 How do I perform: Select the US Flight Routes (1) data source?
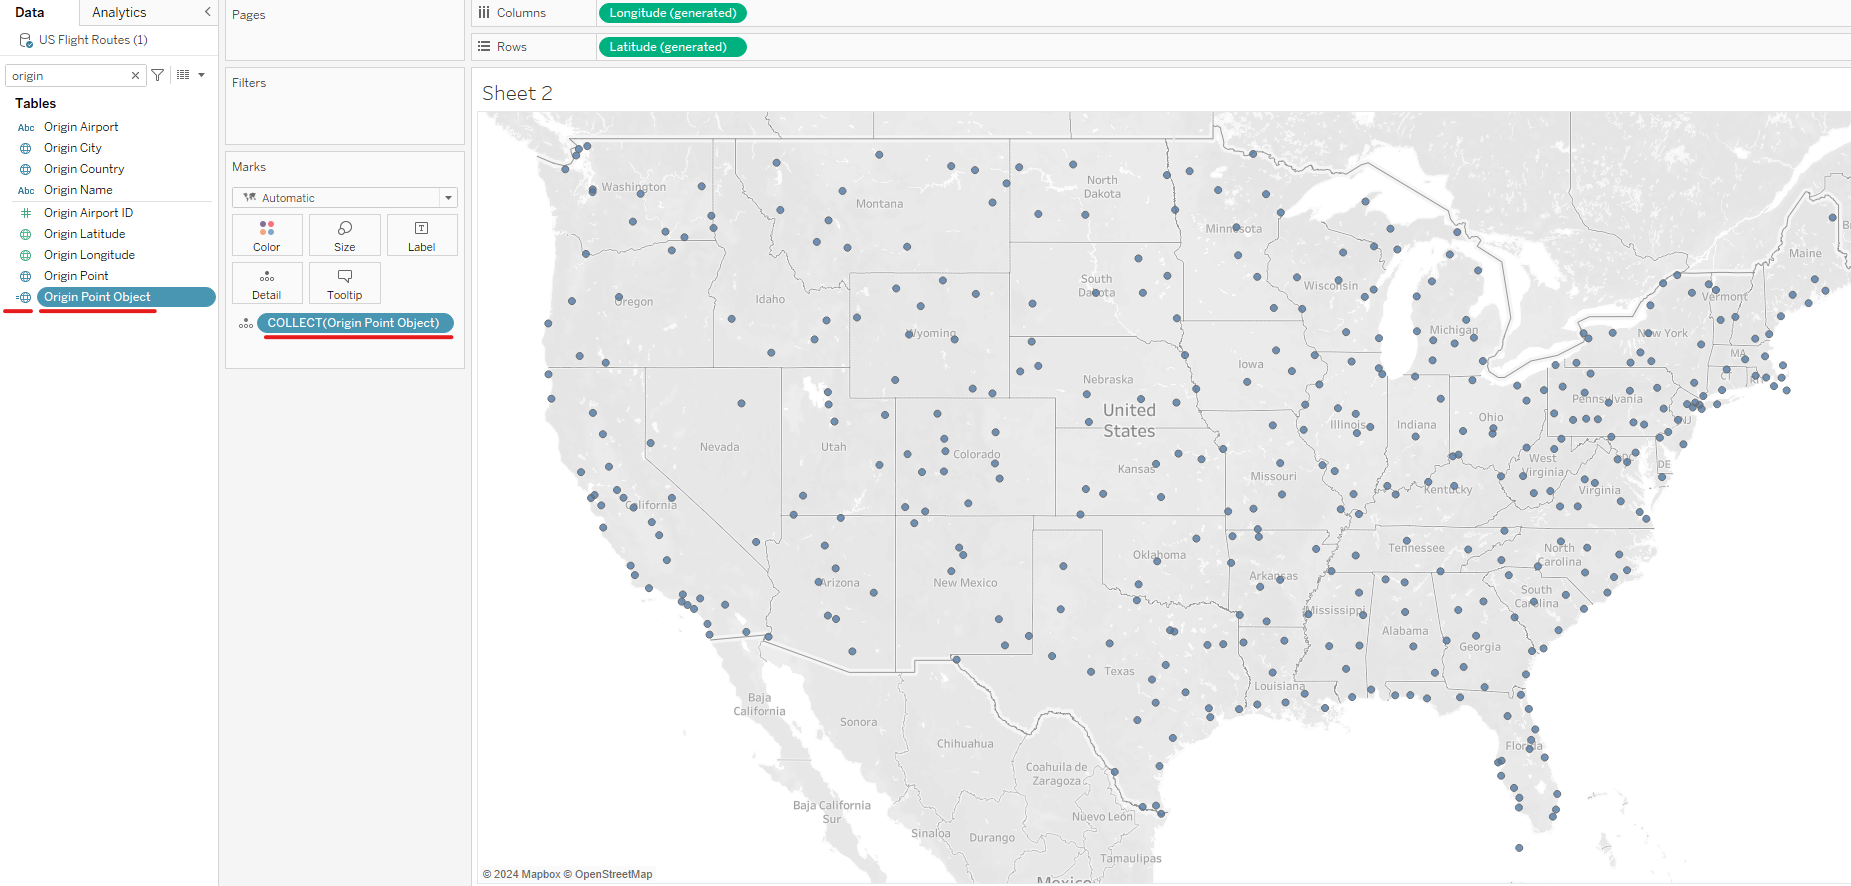pos(93,40)
